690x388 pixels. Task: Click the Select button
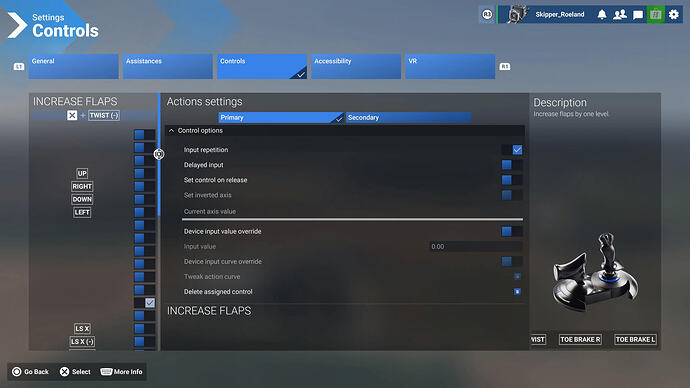(75, 372)
